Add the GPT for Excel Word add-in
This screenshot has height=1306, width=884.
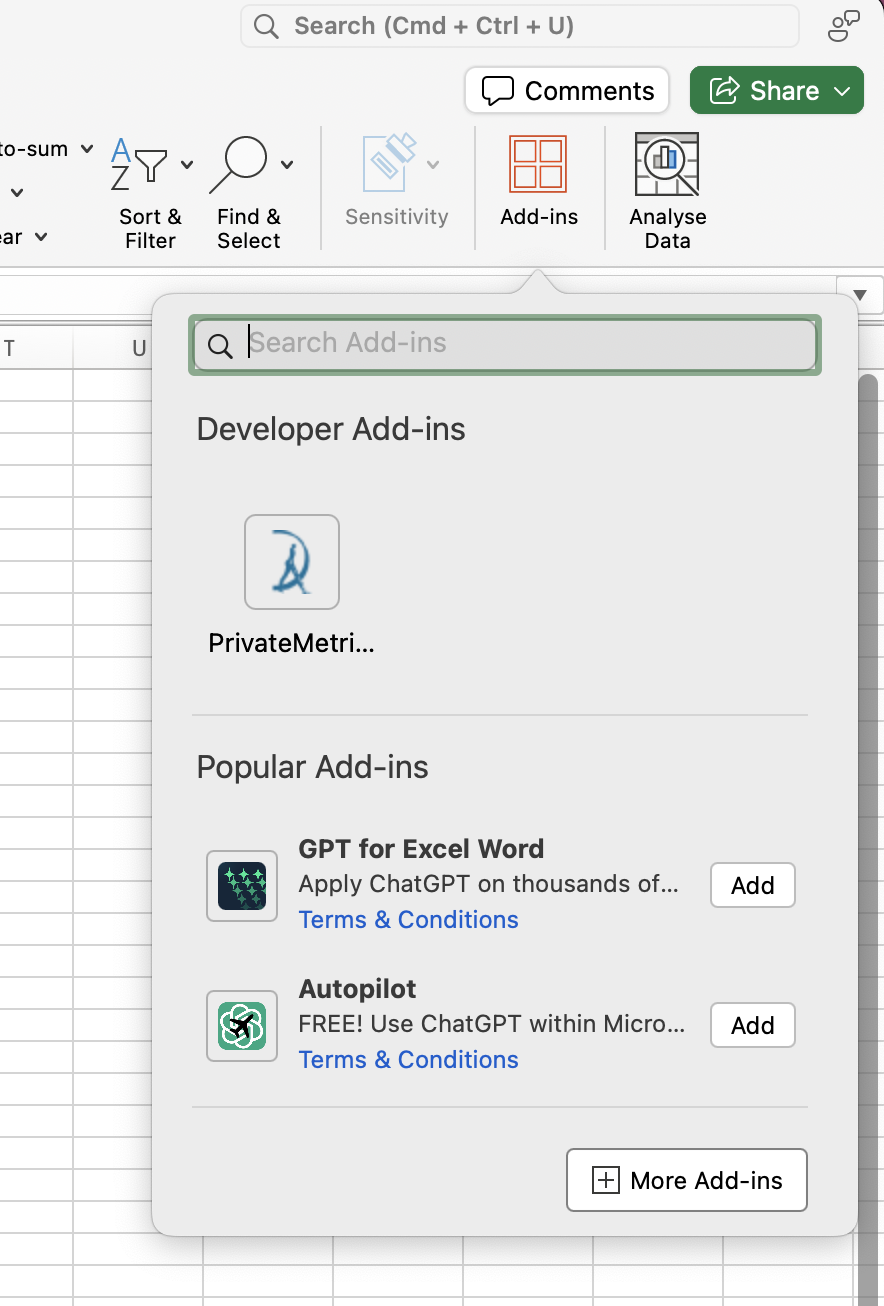click(x=752, y=885)
